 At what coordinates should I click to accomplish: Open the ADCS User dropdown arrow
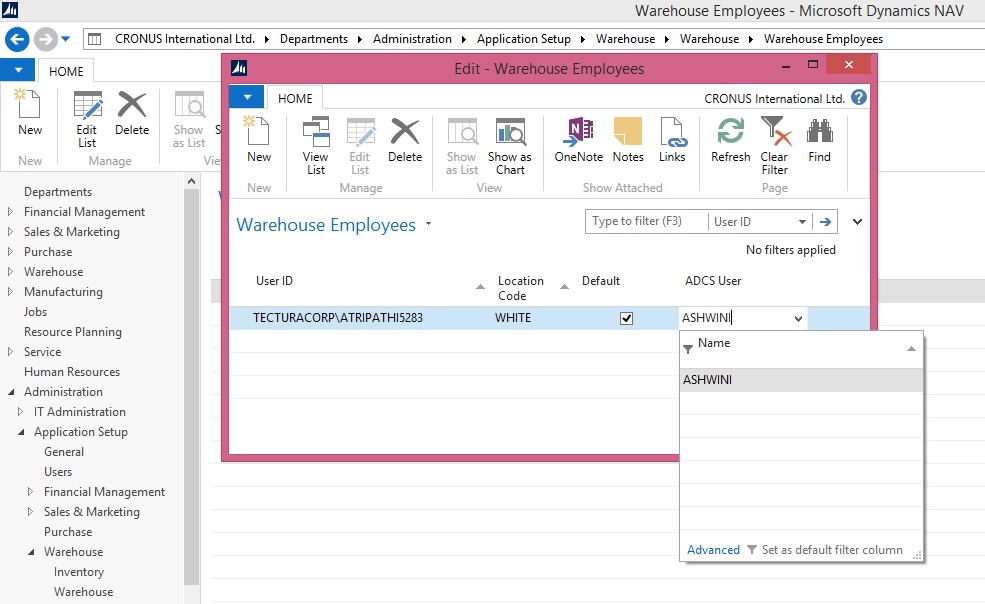(x=798, y=319)
